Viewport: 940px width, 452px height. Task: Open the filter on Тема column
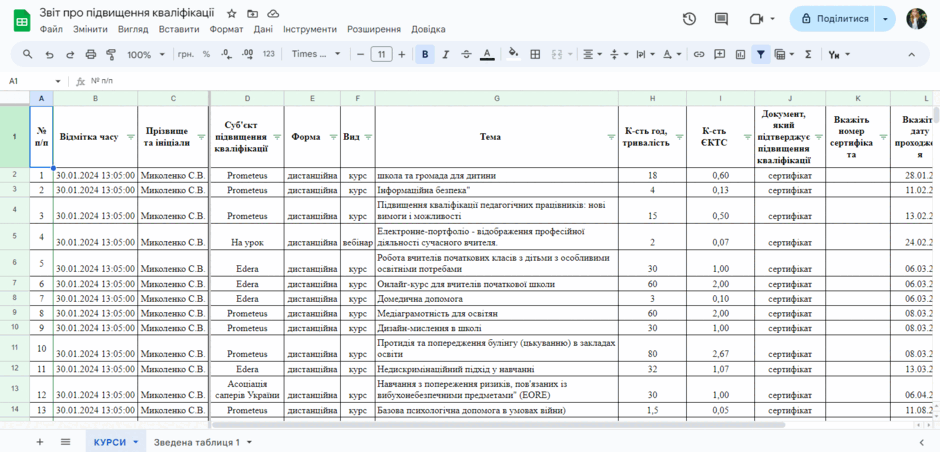pyautogui.click(x=611, y=137)
